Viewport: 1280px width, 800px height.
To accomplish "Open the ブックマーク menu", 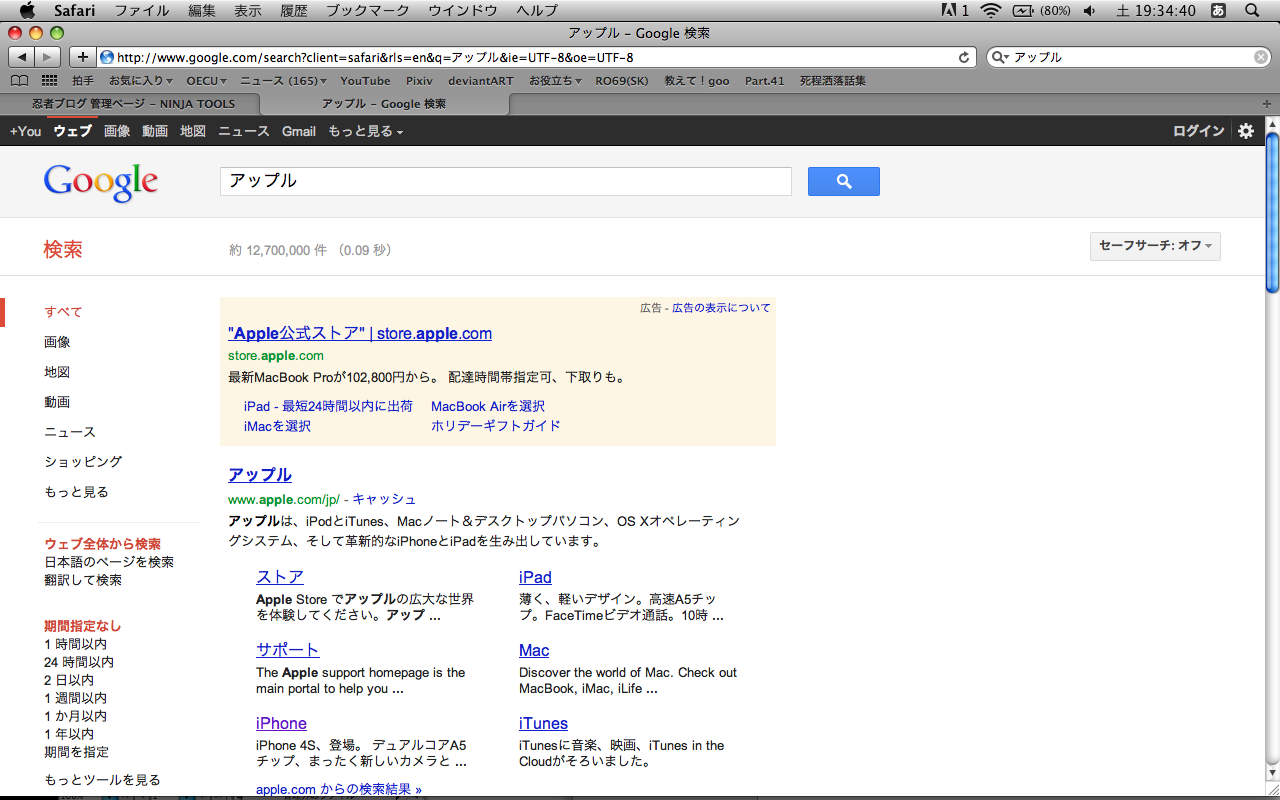I will [368, 11].
